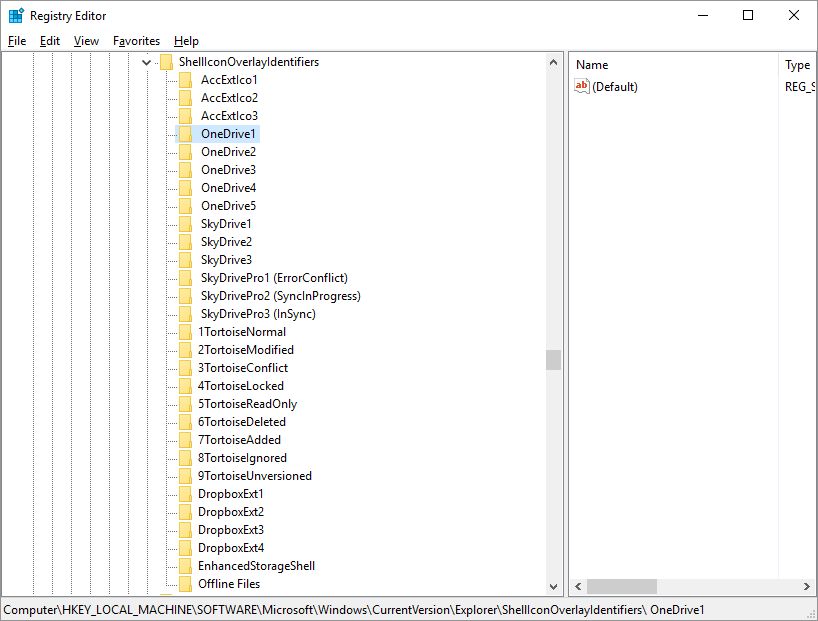Select the SkyDrivePro2 (SyncInProgress) key label

coord(281,296)
